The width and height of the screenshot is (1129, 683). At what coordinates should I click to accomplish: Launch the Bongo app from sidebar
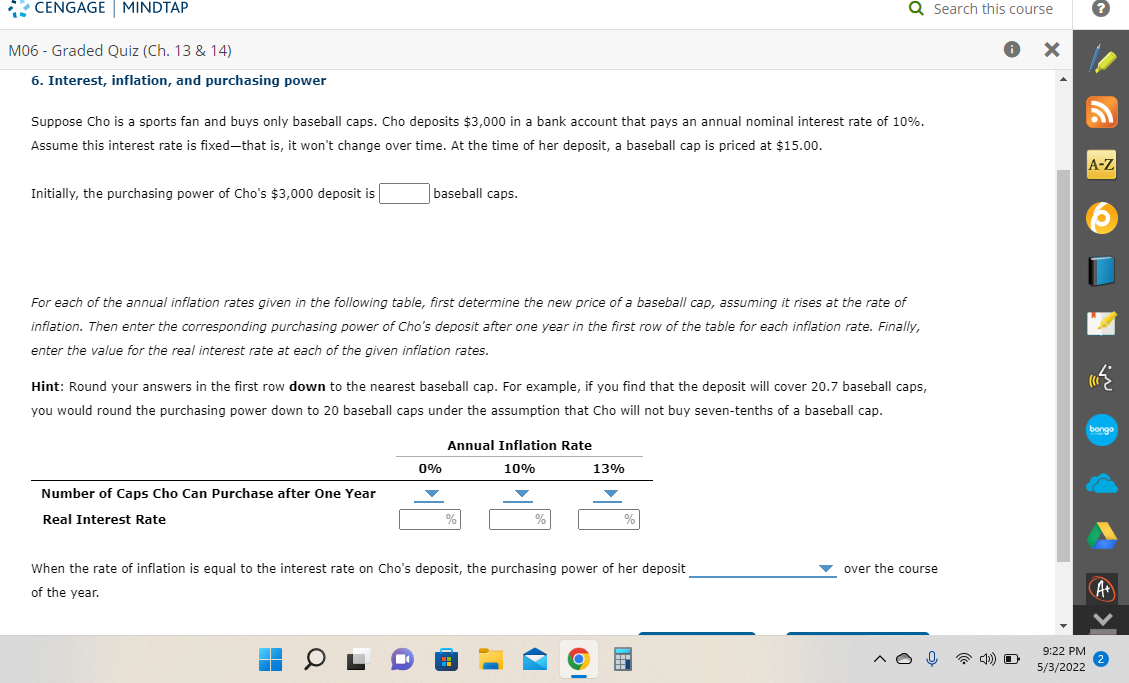click(x=1101, y=430)
